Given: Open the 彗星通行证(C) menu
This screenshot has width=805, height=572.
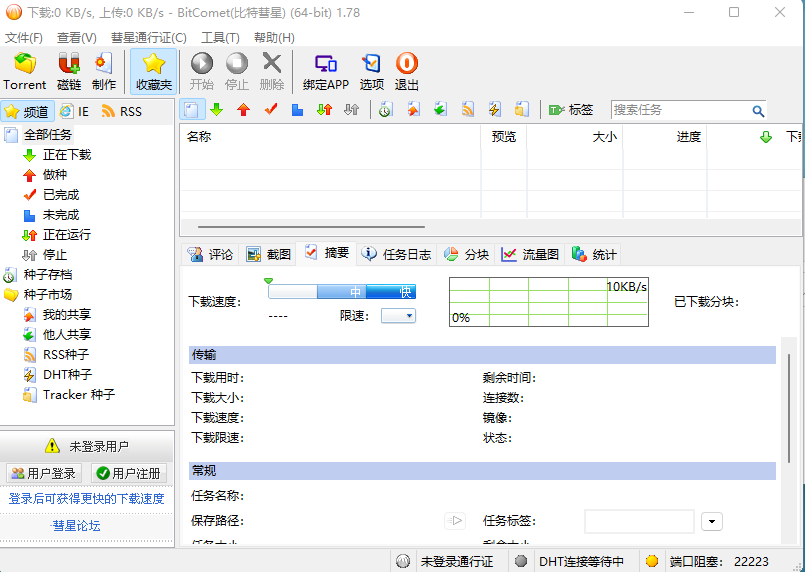Looking at the screenshot, I should click(x=149, y=37).
